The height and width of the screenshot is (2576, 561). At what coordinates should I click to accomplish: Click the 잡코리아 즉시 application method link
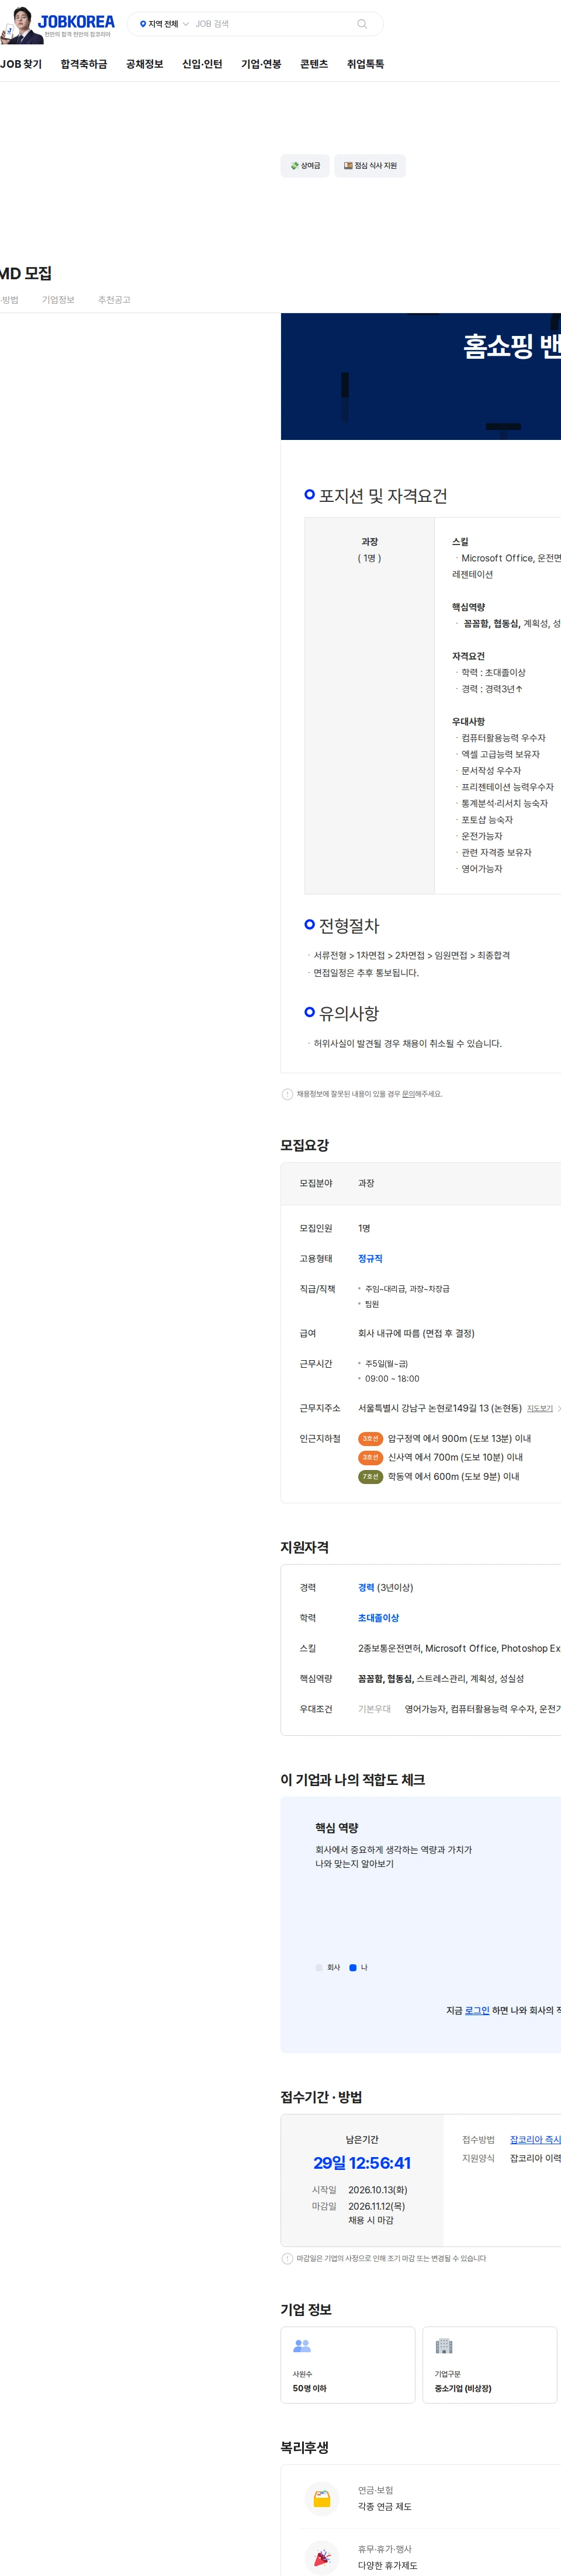click(x=535, y=2139)
